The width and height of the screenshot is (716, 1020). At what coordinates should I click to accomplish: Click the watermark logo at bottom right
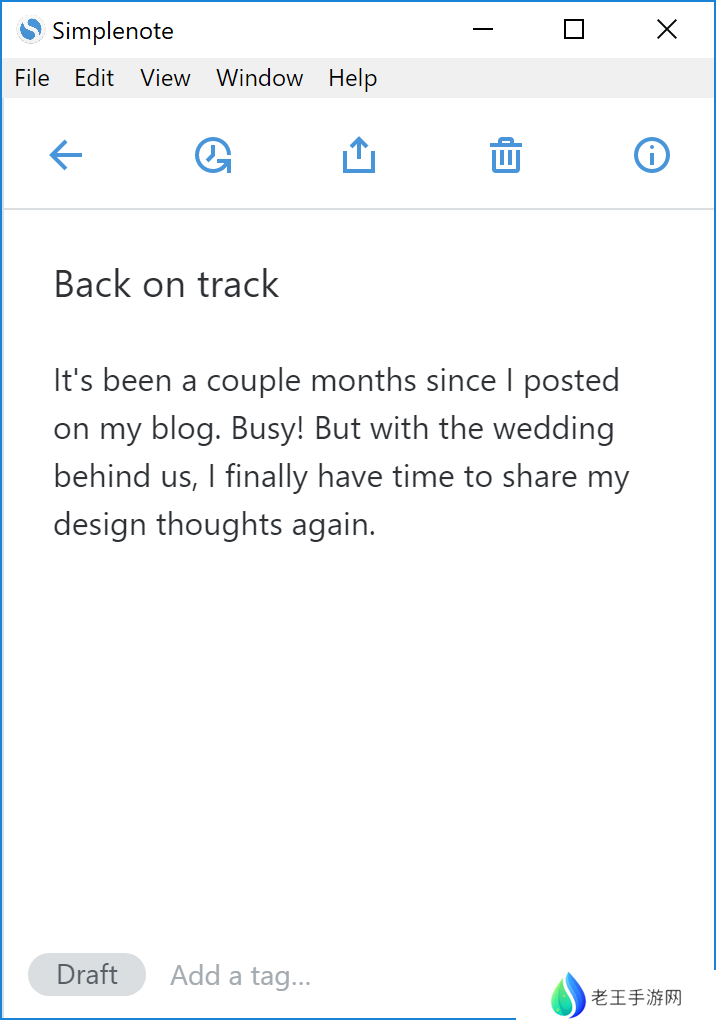pos(568,996)
